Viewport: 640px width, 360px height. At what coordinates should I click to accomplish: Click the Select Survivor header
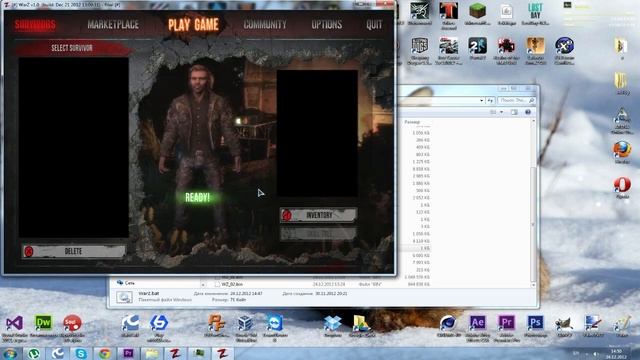72,48
